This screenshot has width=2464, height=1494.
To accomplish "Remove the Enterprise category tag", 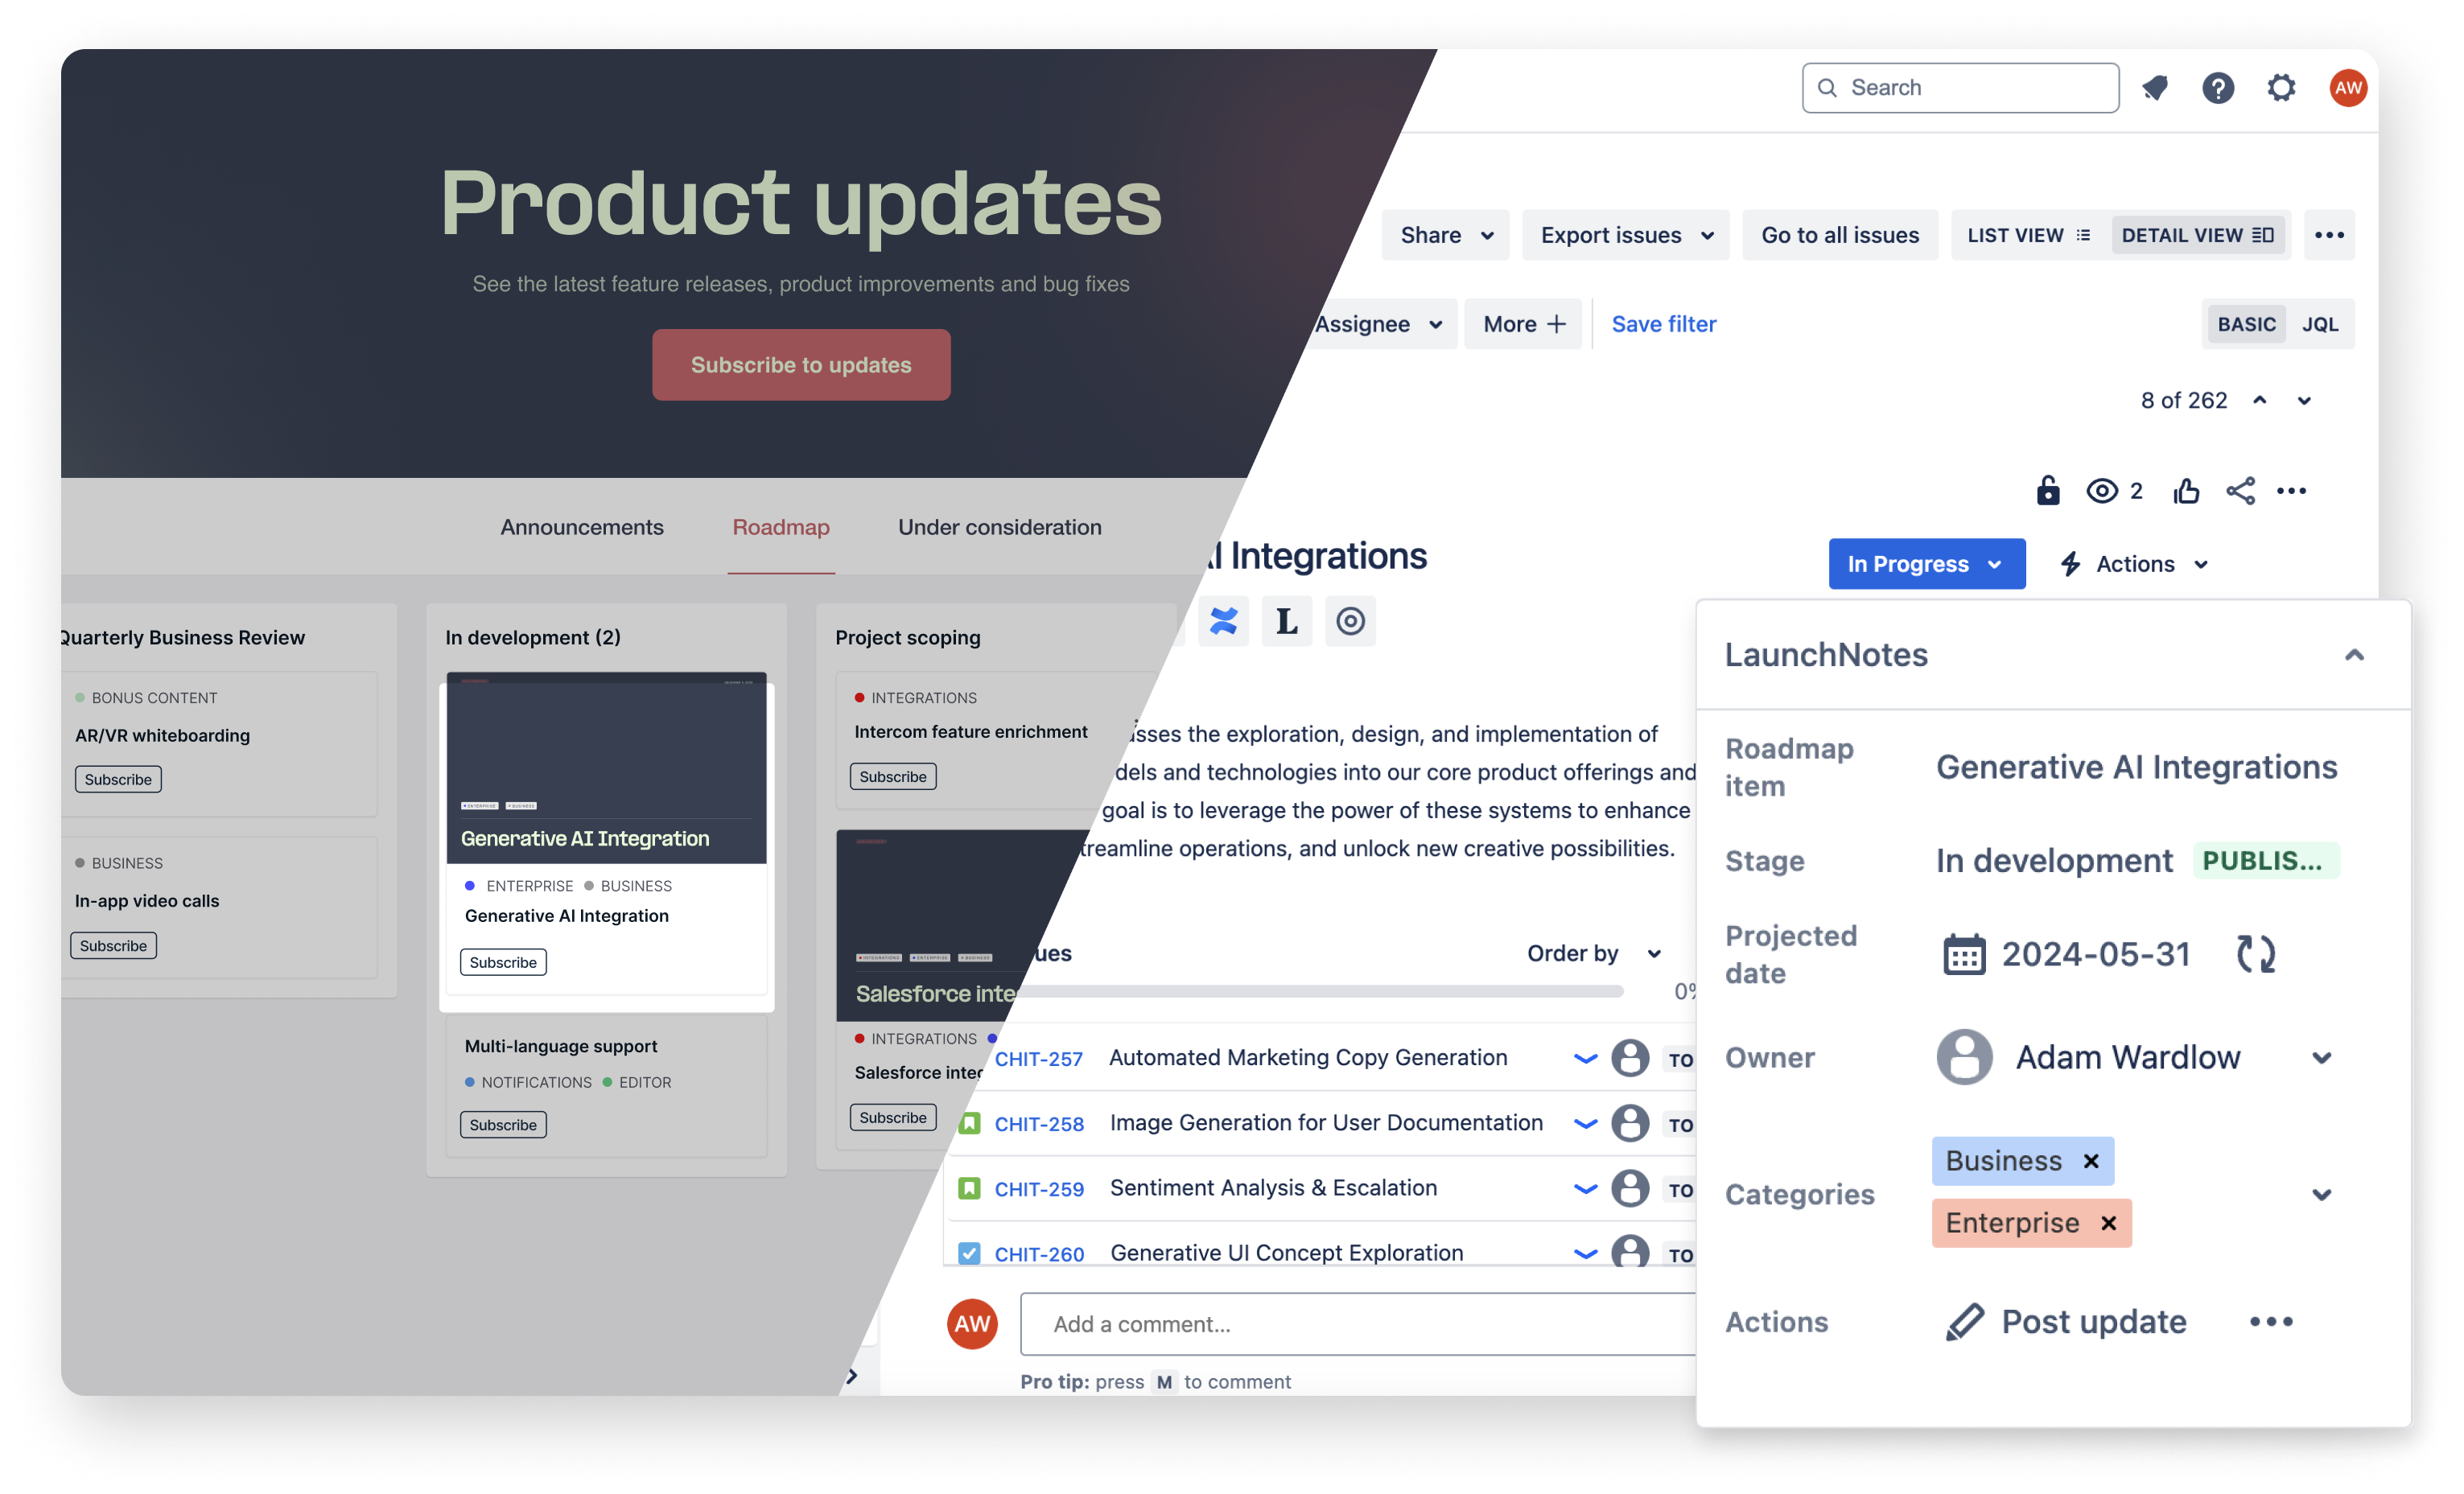I will 2109,1223.
